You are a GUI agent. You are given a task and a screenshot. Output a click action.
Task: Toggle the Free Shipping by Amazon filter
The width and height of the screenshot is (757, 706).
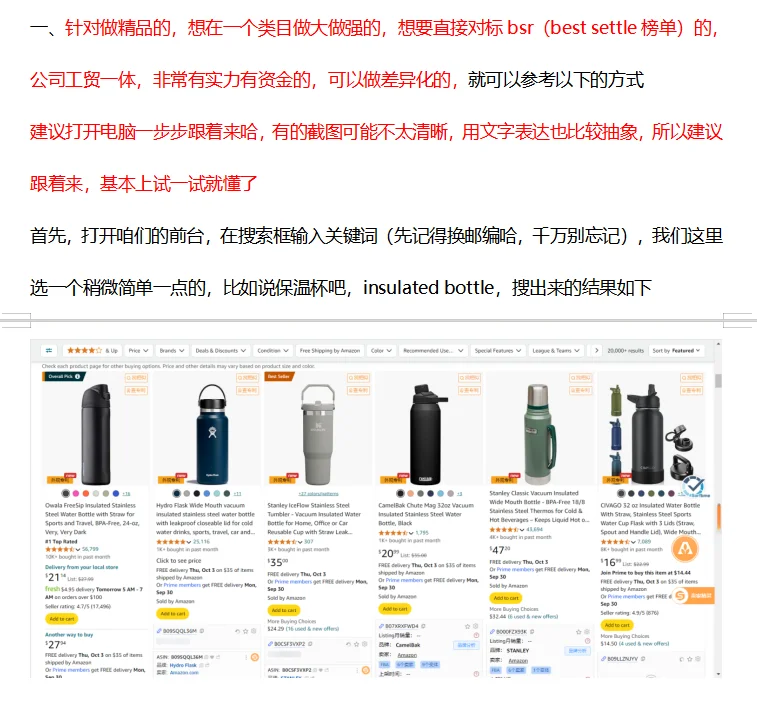[330, 351]
